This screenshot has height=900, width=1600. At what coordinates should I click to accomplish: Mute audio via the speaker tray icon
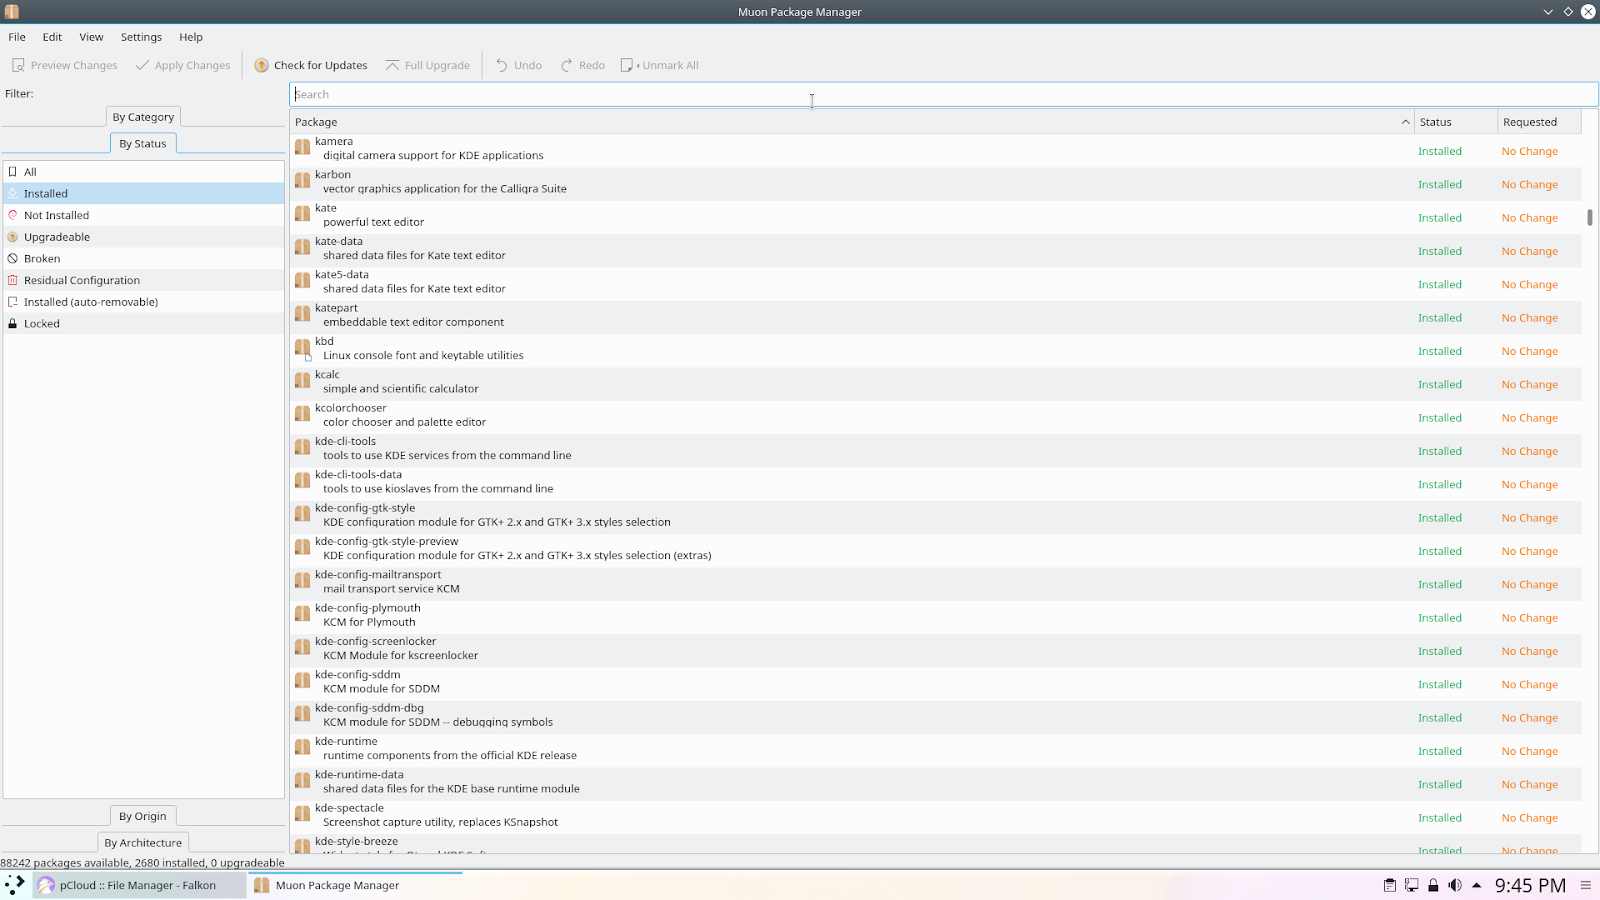[1453, 885]
